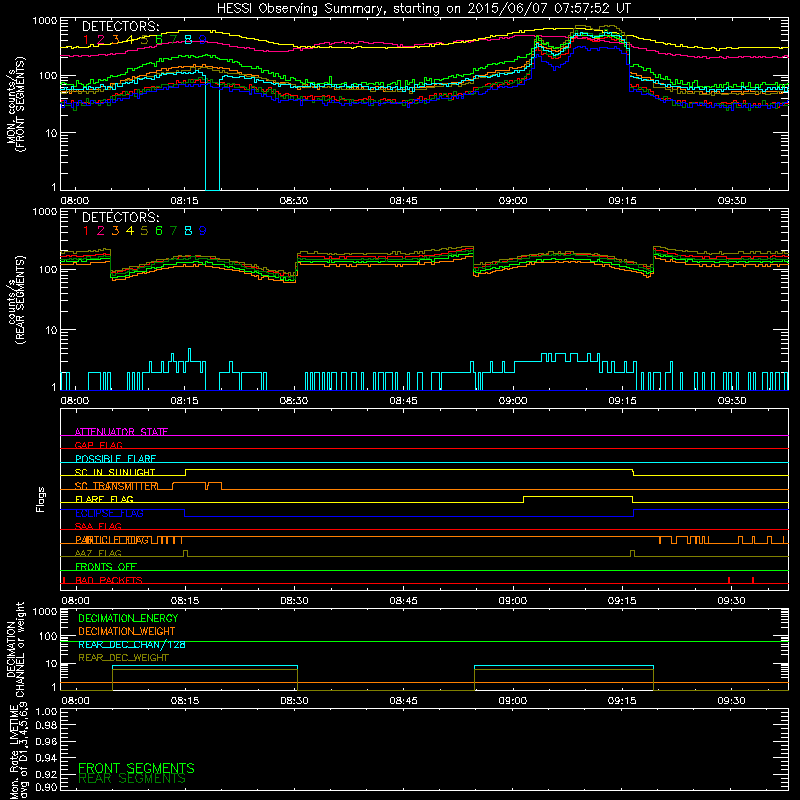Viewport: 800px width, 800px height.
Task: Click the FRONT SEGMENTS counts/s y-axis title
Action: pos(16,104)
